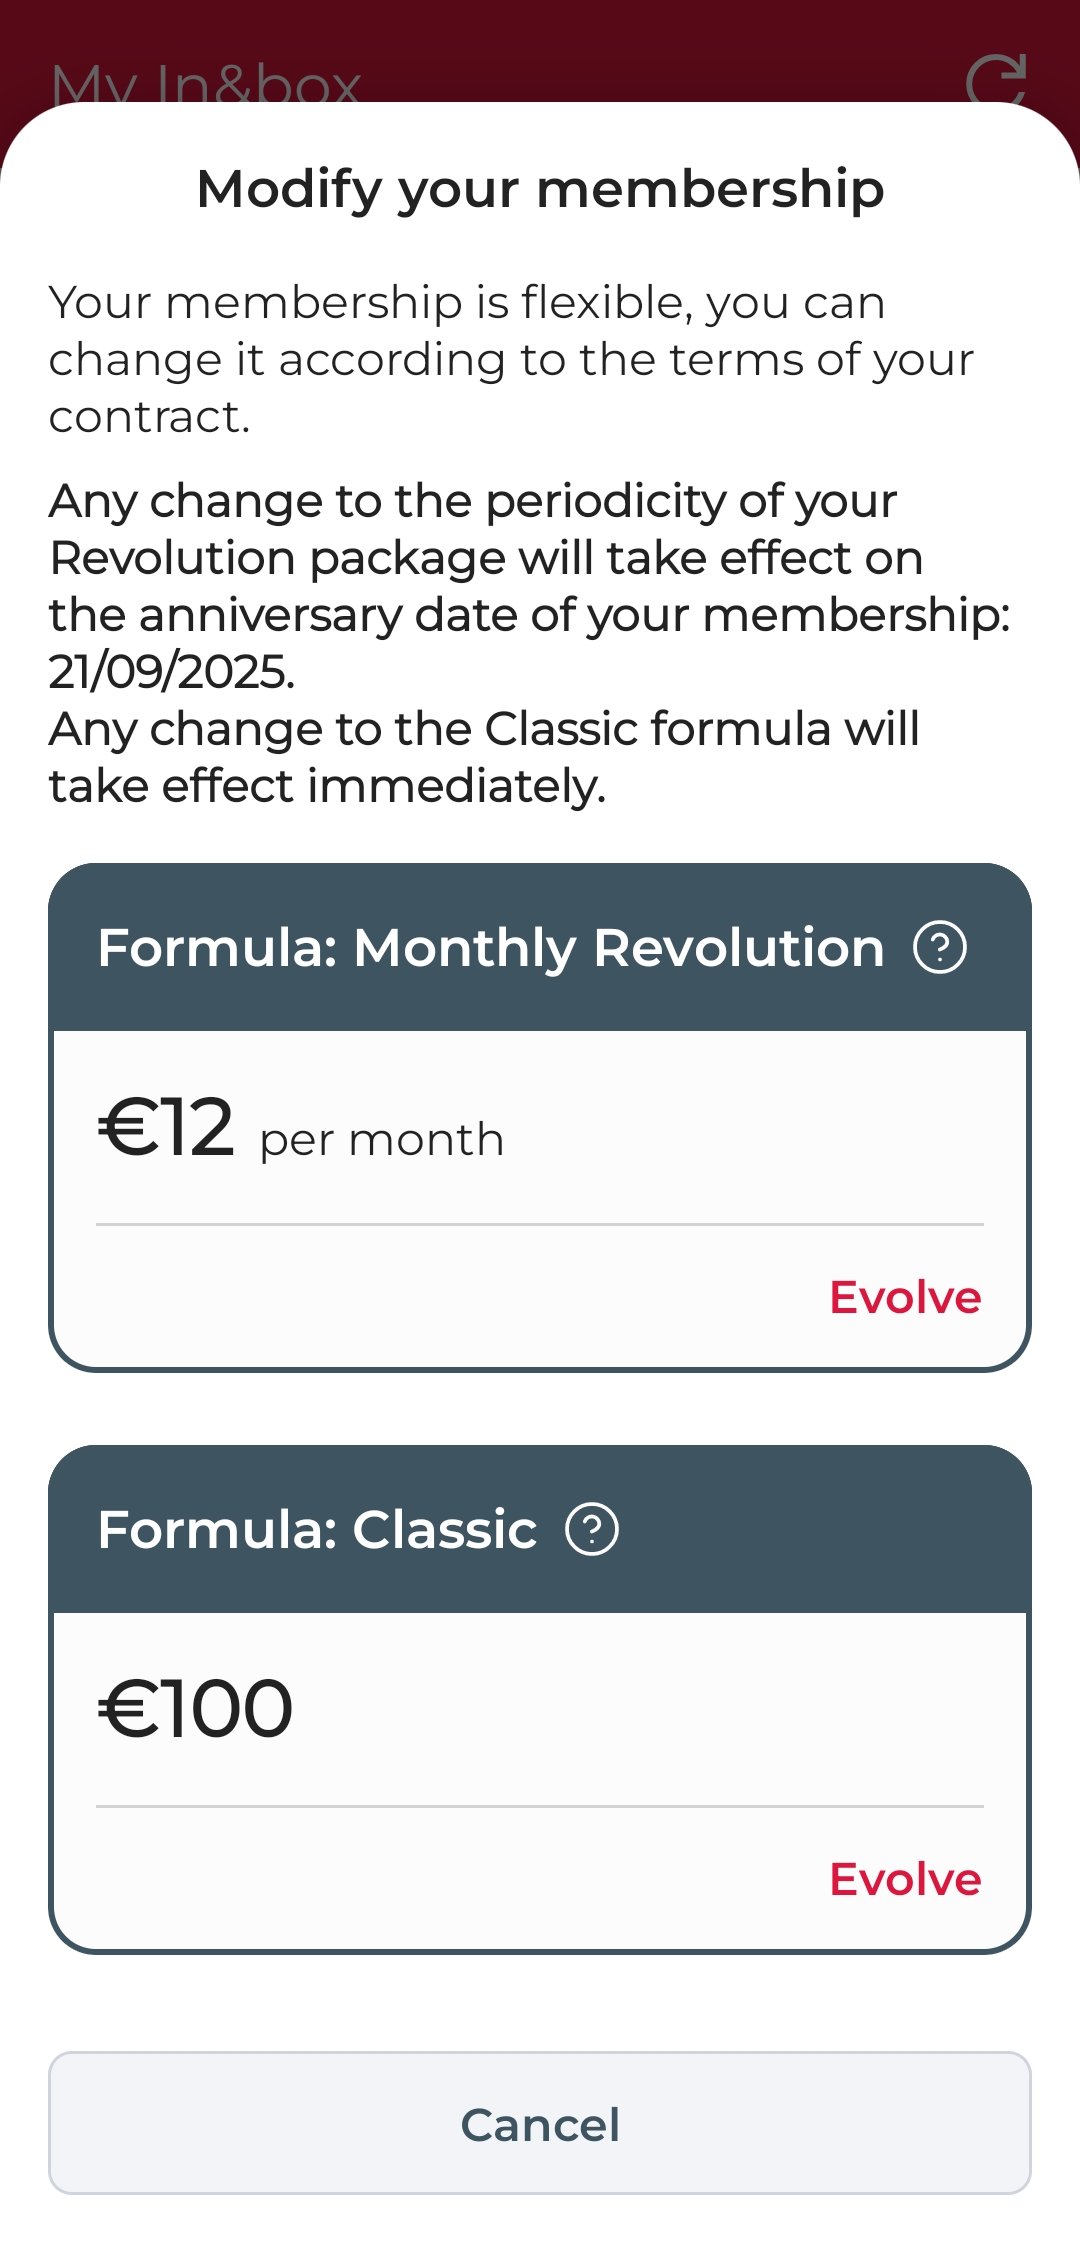Cancel the membership modification
This screenshot has width=1080, height=2267.
(x=540, y=2124)
